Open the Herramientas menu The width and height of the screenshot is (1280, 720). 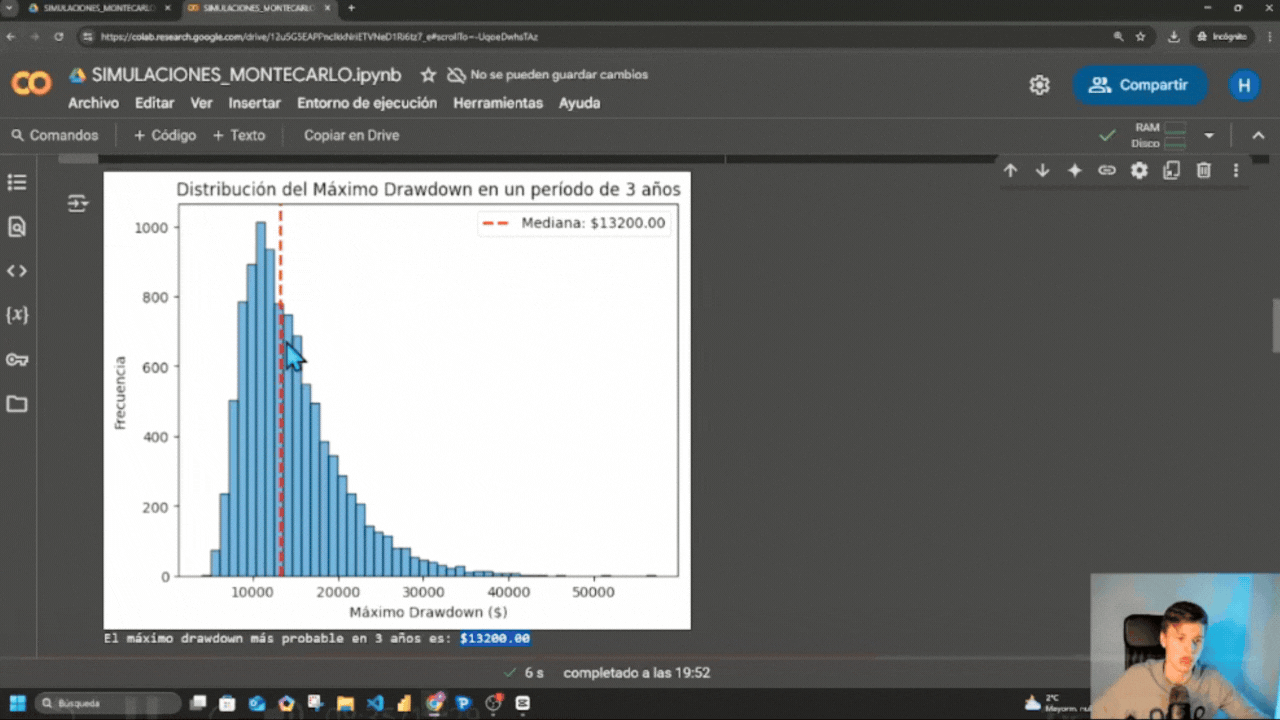pyautogui.click(x=497, y=103)
